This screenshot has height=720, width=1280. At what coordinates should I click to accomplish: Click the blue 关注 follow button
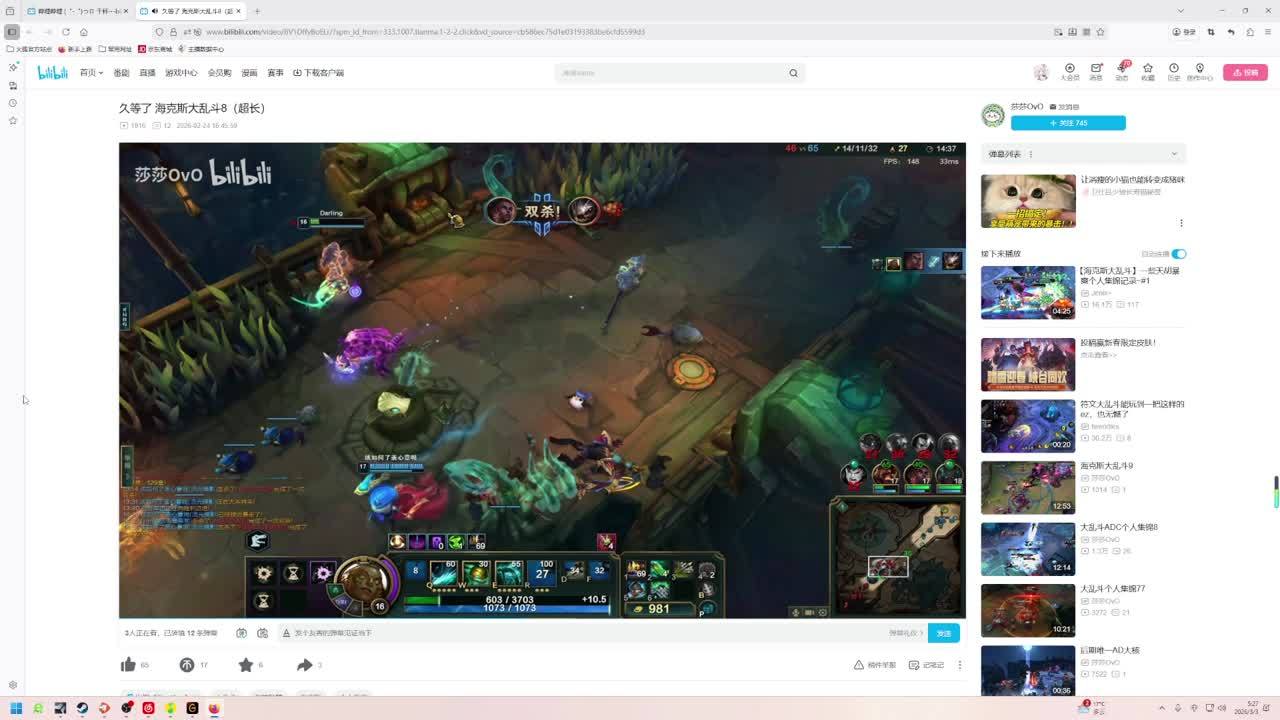tap(1068, 123)
